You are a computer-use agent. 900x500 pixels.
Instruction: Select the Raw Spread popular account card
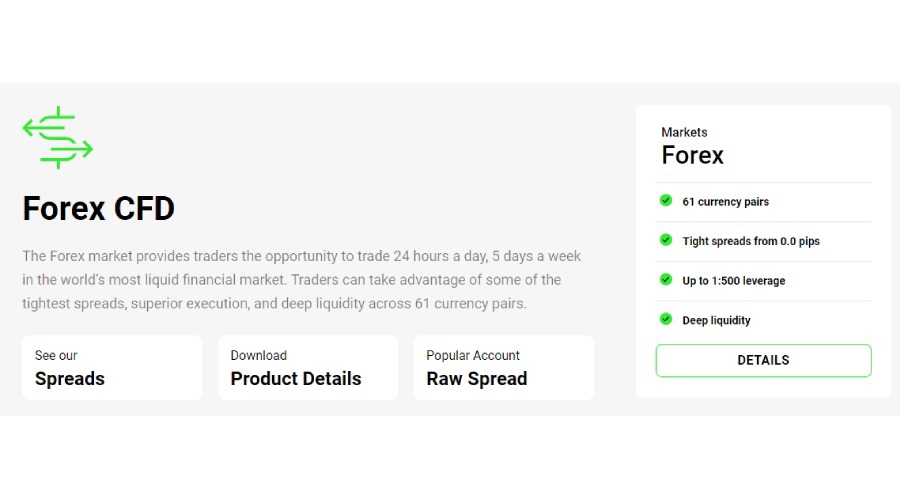click(503, 368)
